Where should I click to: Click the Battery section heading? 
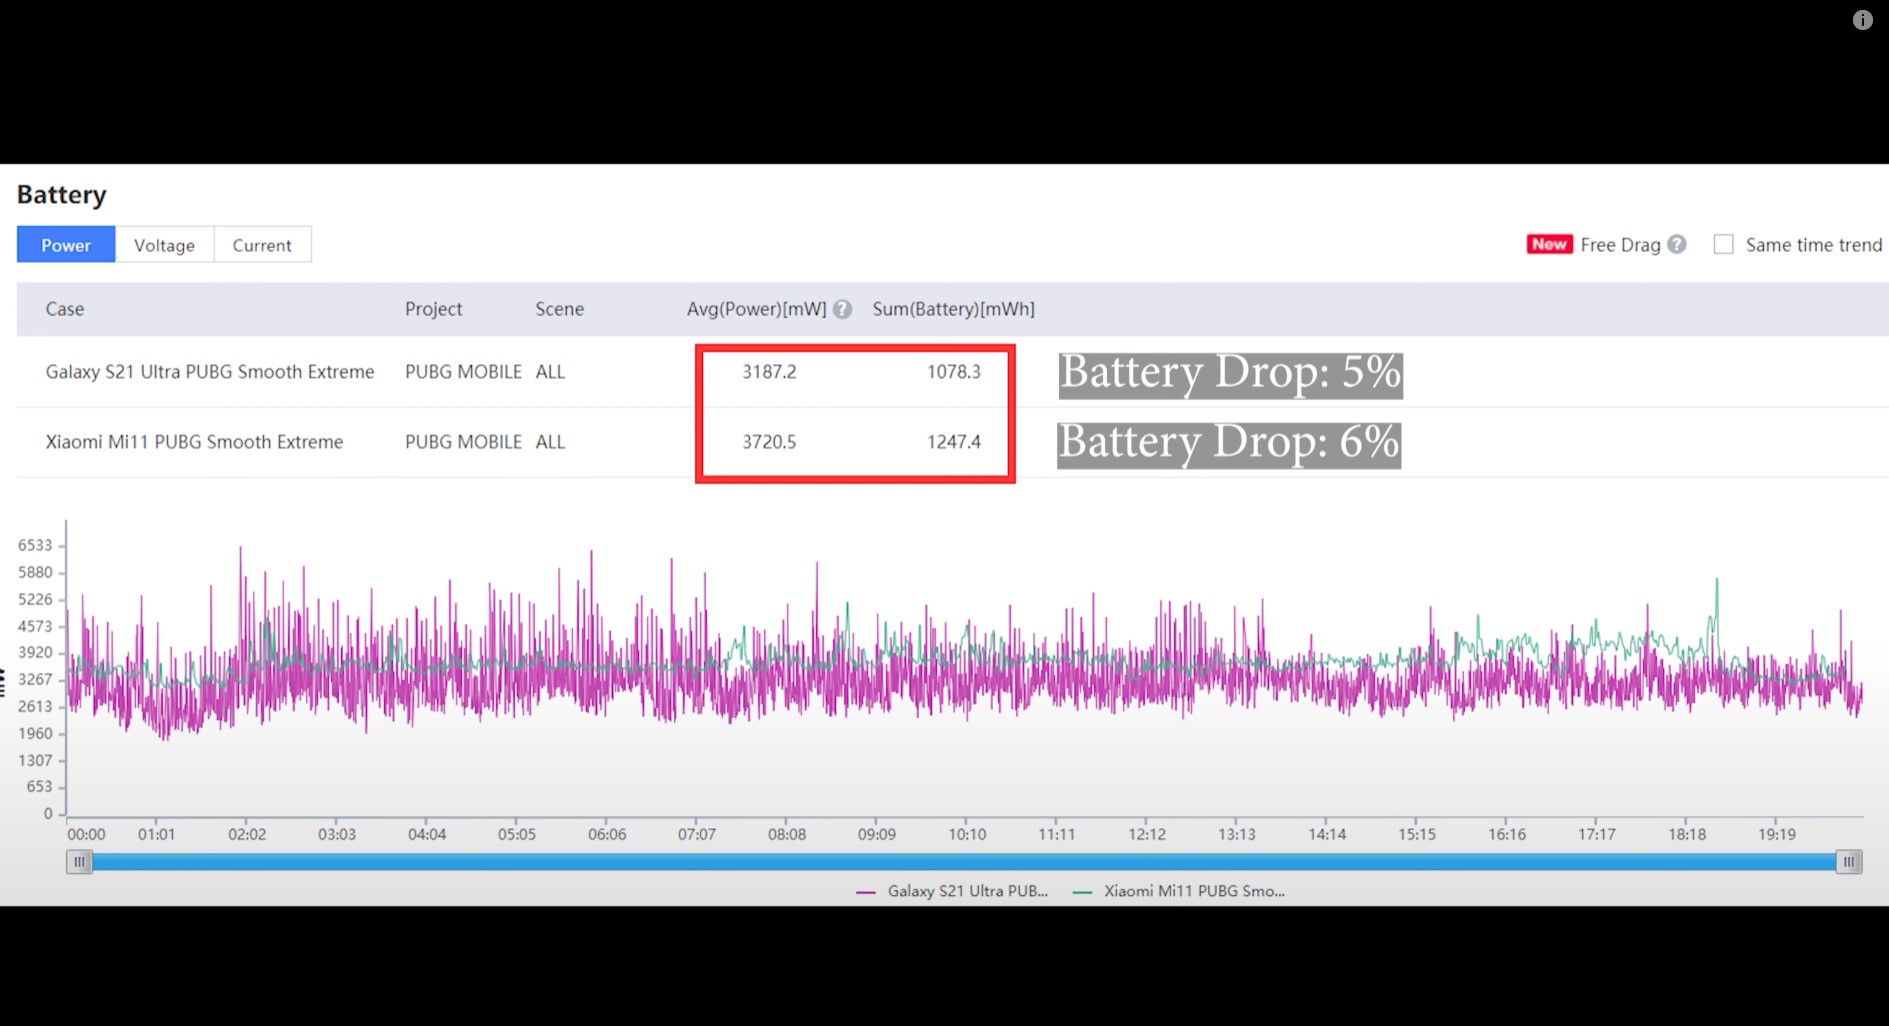click(61, 195)
